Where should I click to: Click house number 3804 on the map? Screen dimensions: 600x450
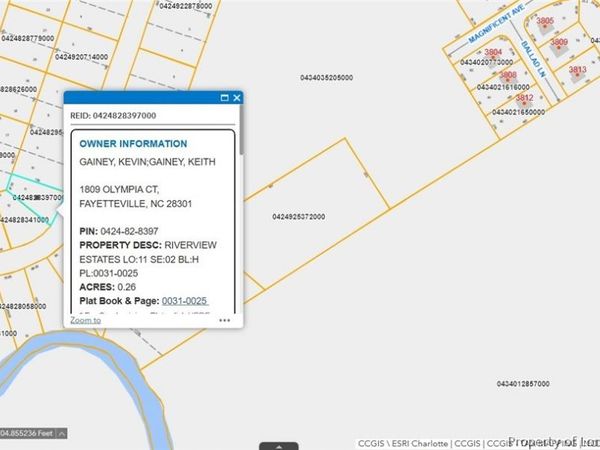pos(492,52)
